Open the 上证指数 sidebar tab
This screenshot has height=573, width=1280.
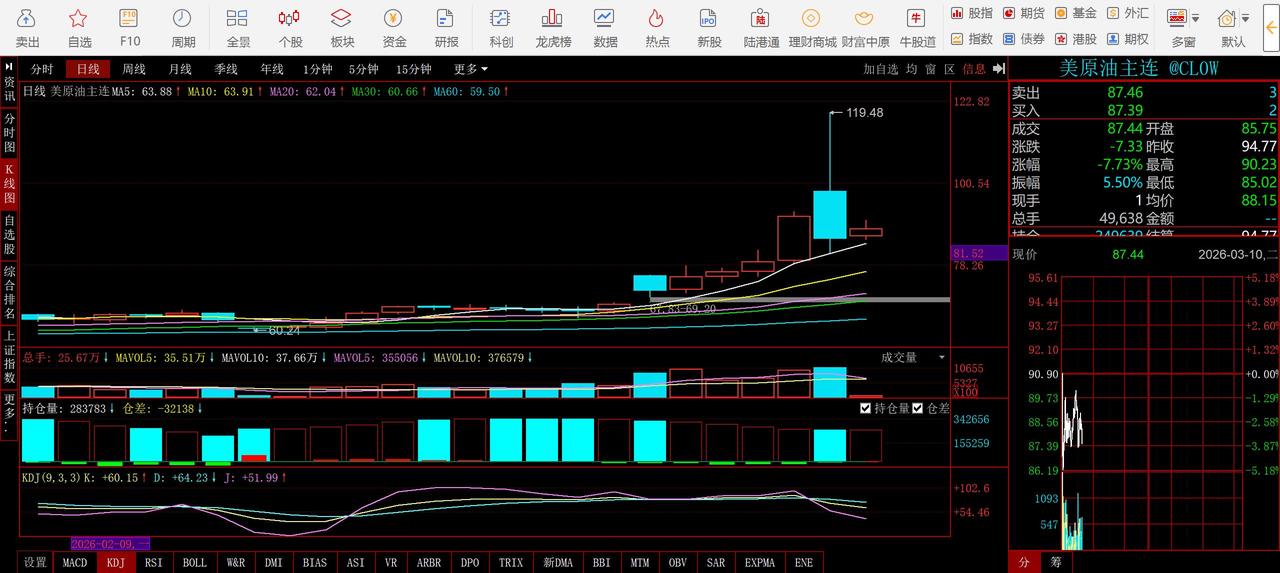[9, 357]
